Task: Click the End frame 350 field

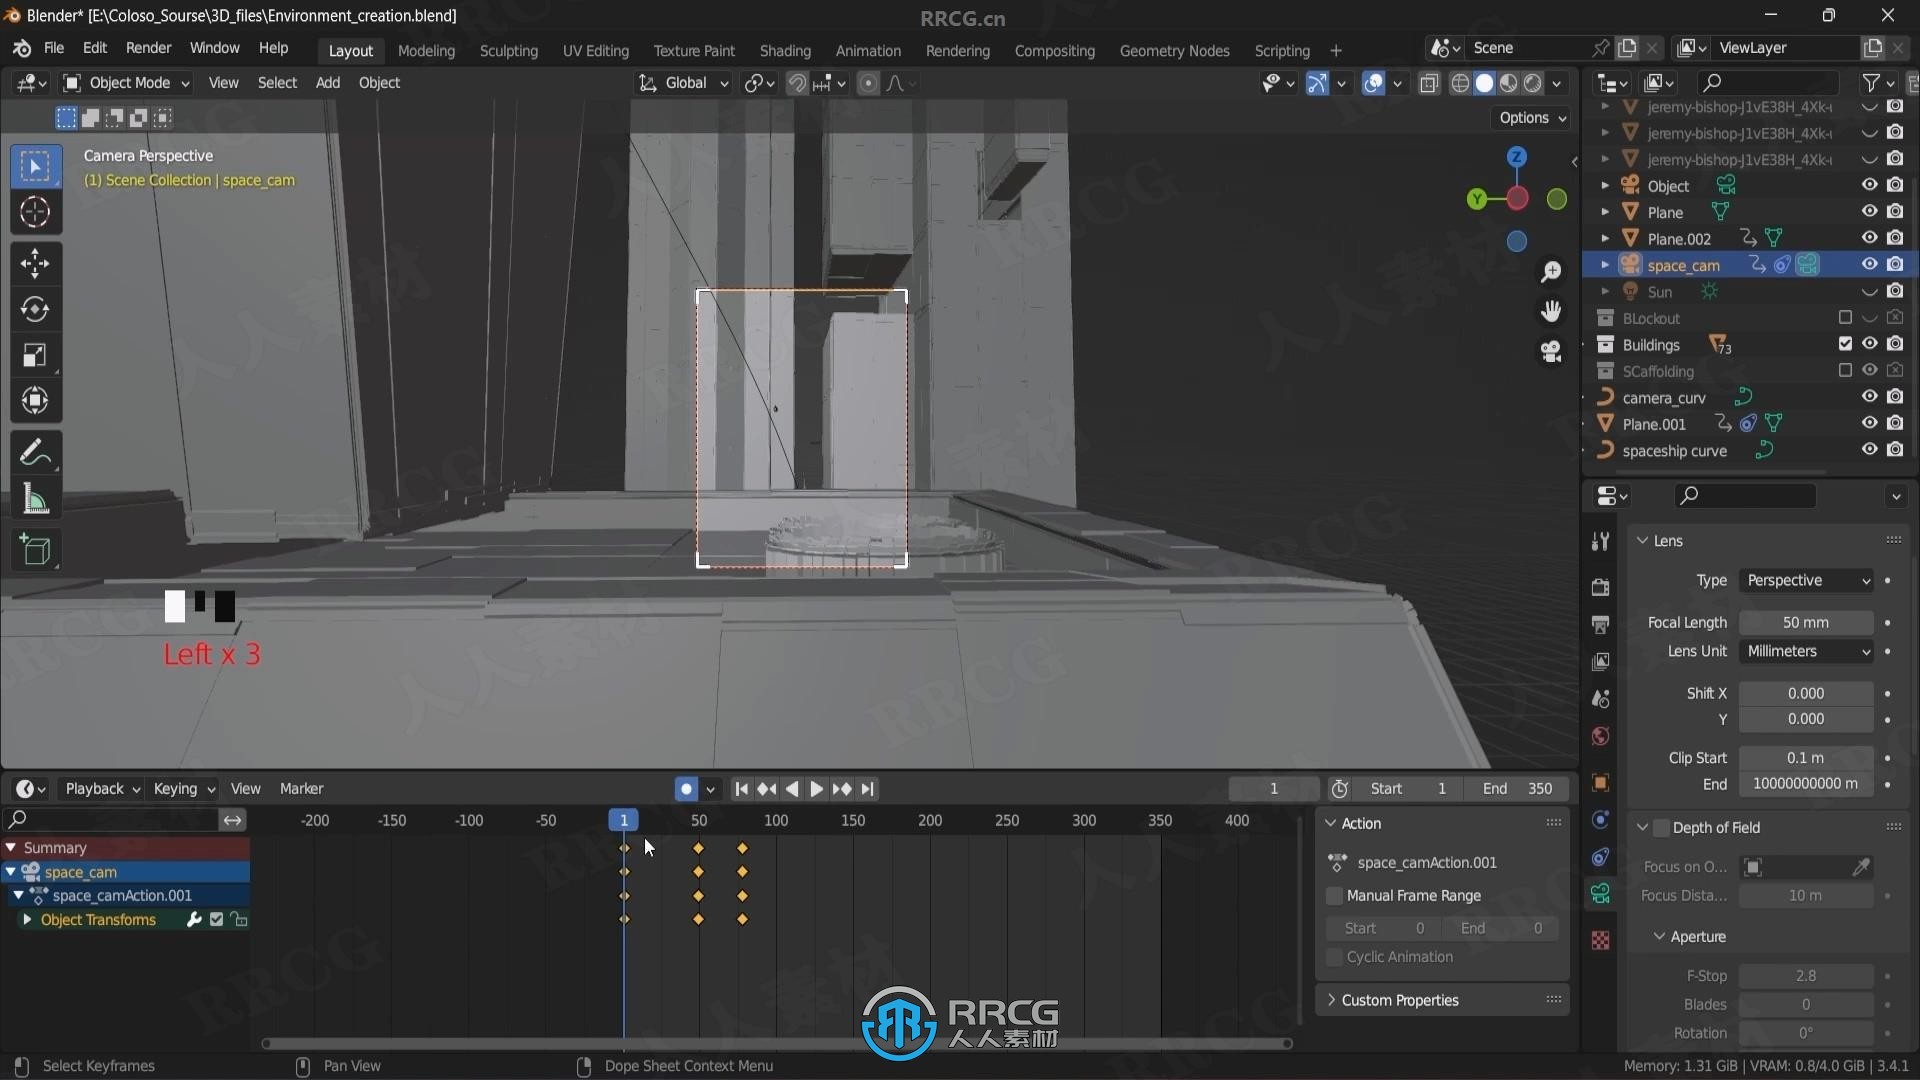Action: coord(1517,789)
